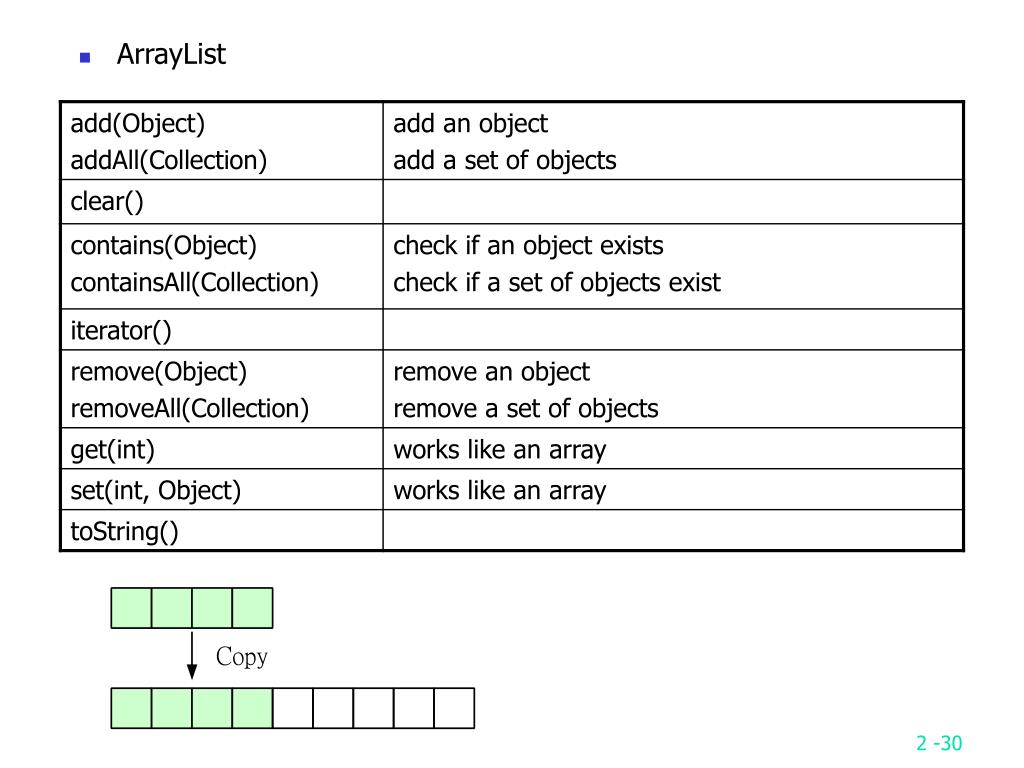Click containsAll(Collection) in the table
The image size is (1024, 768).
pyautogui.click(x=195, y=283)
